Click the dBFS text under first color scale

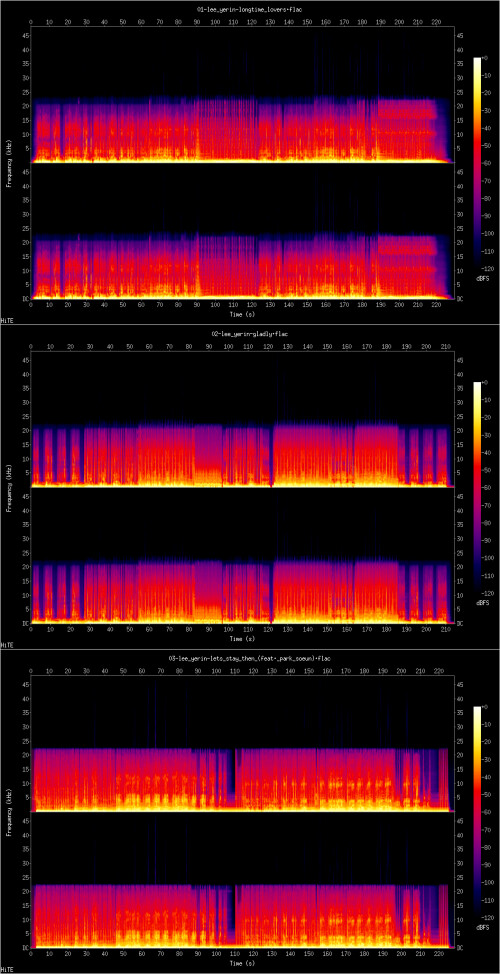point(480,278)
